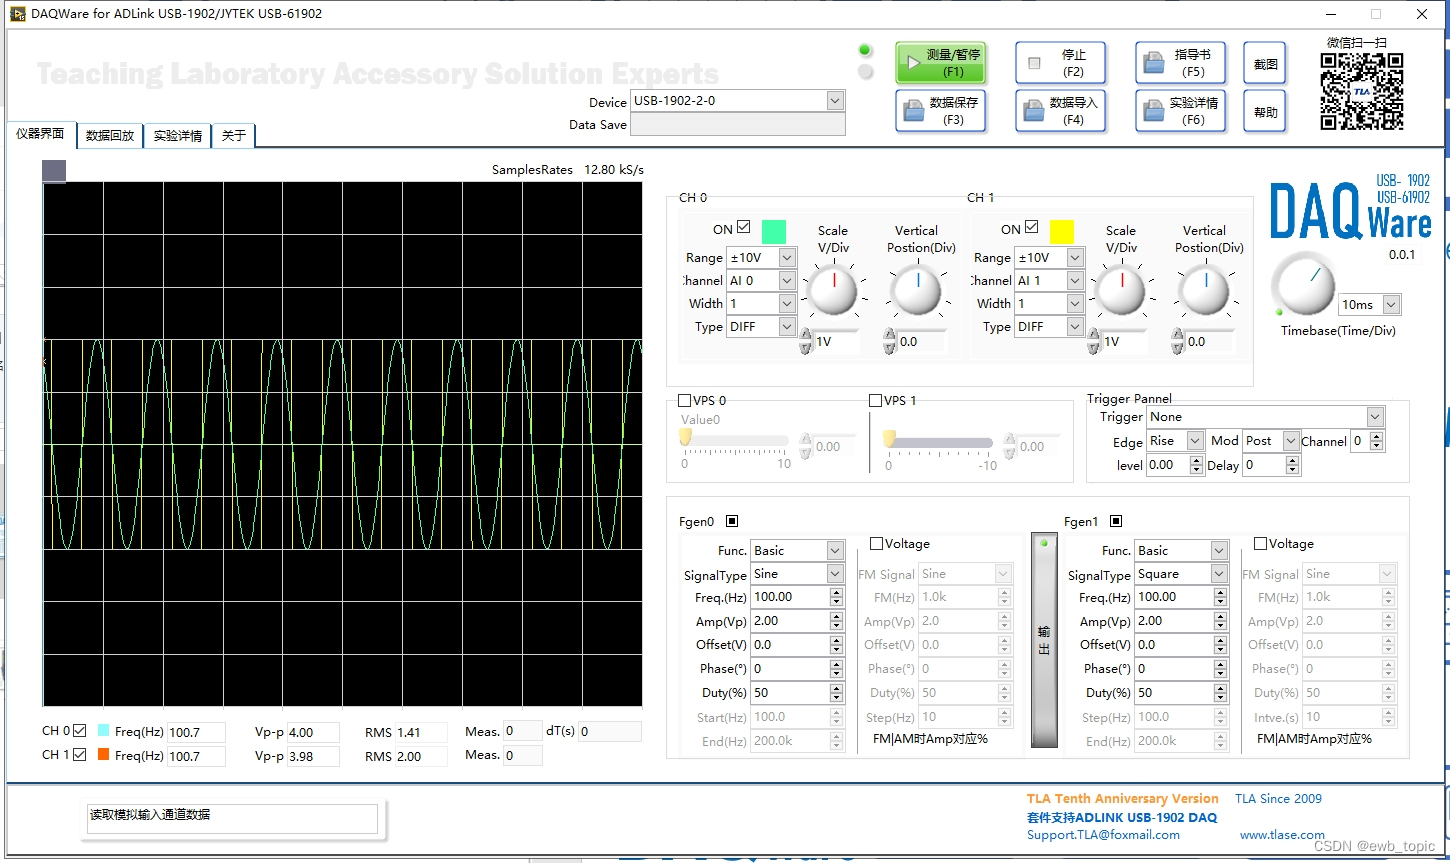Click the trigger Delay stepper

click(x=1293, y=465)
